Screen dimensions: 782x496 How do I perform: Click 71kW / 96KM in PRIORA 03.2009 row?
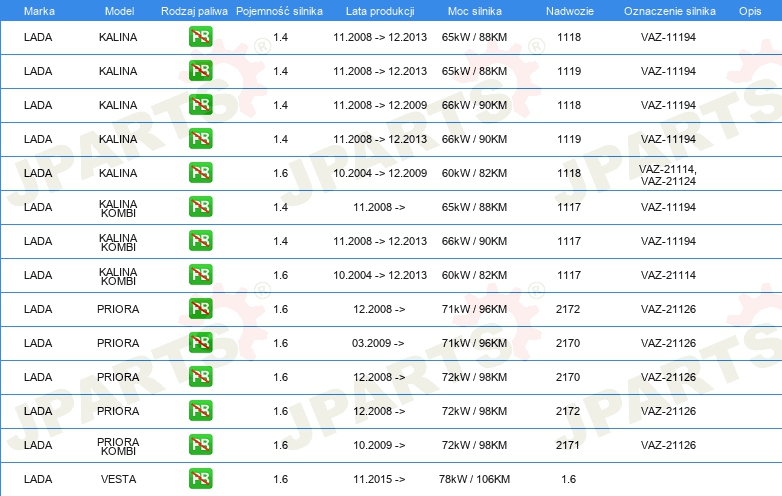474,343
